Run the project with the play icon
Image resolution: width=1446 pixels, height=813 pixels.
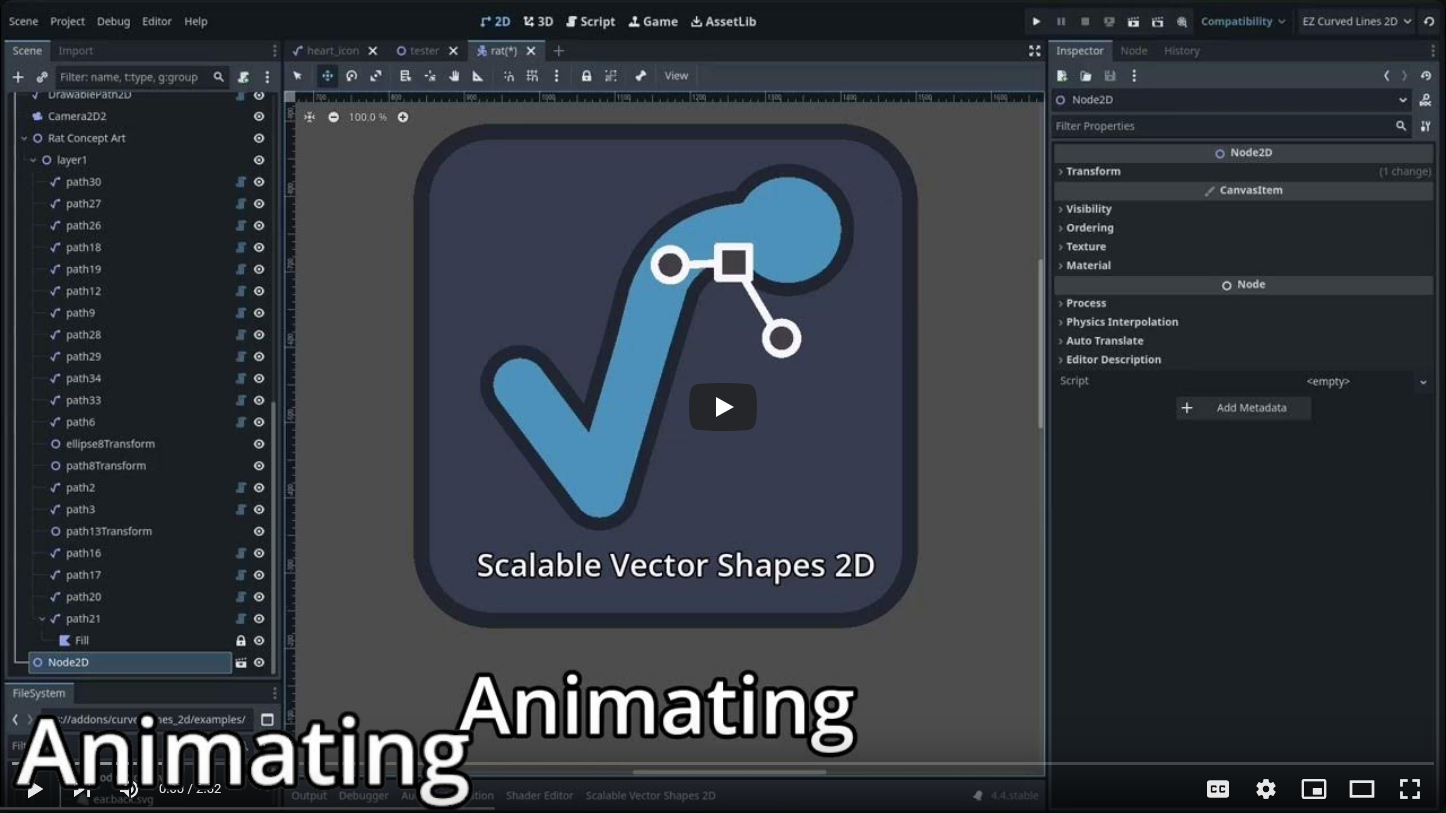[1036, 21]
